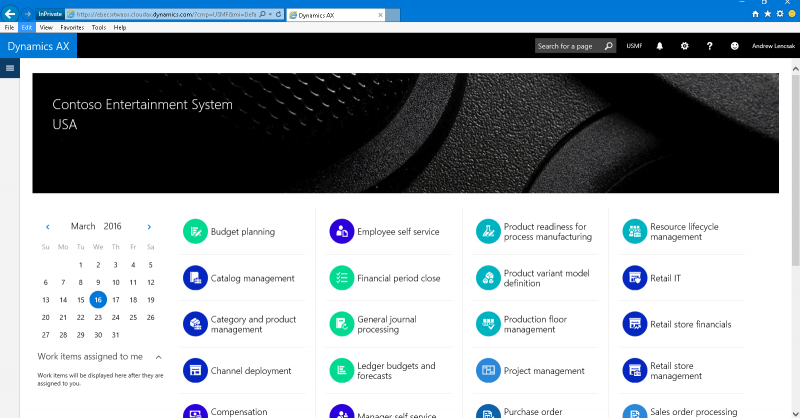
Task: Select March 1 in the calendar
Action: (81, 265)
